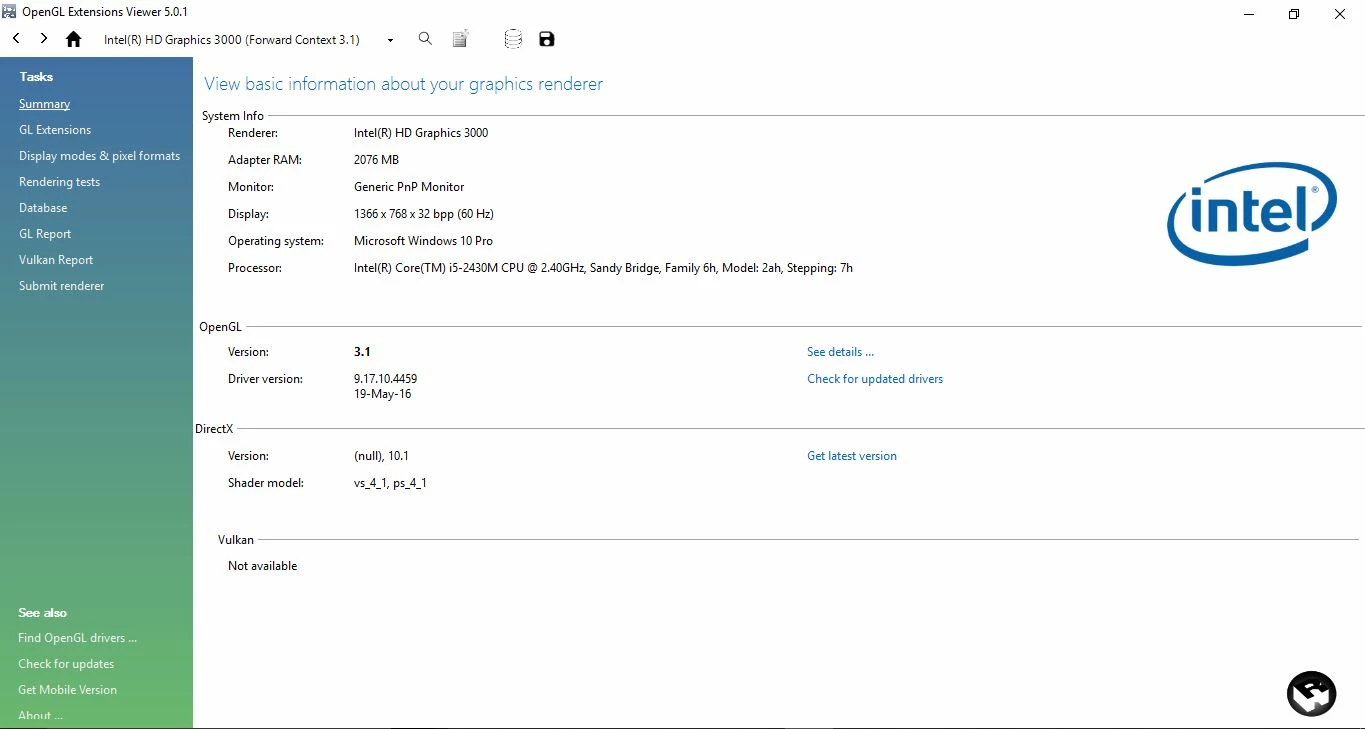The width and height of the screenshot is (1365, 729).
Task: Click the 'Processor:' label
Action: 255,268
